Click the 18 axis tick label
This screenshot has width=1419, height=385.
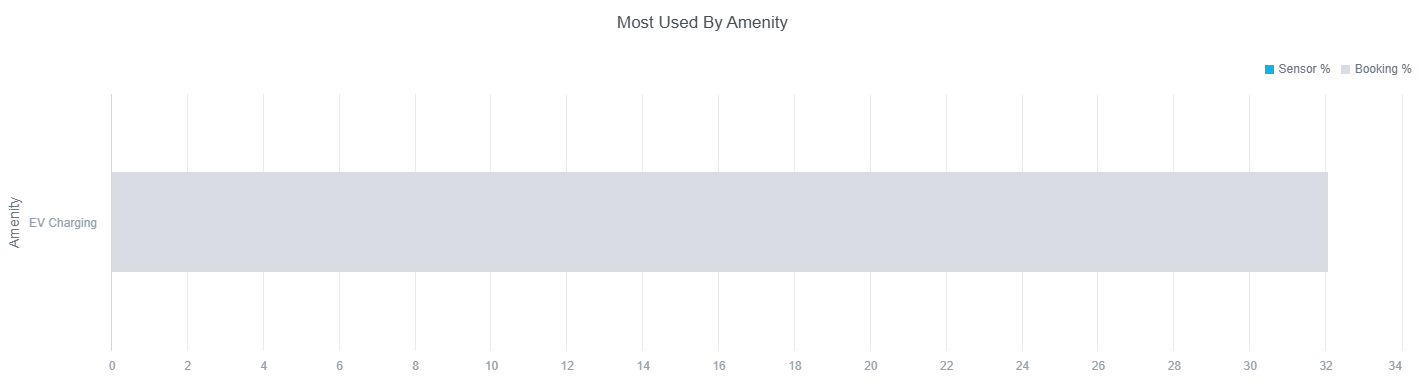(794, 366)
